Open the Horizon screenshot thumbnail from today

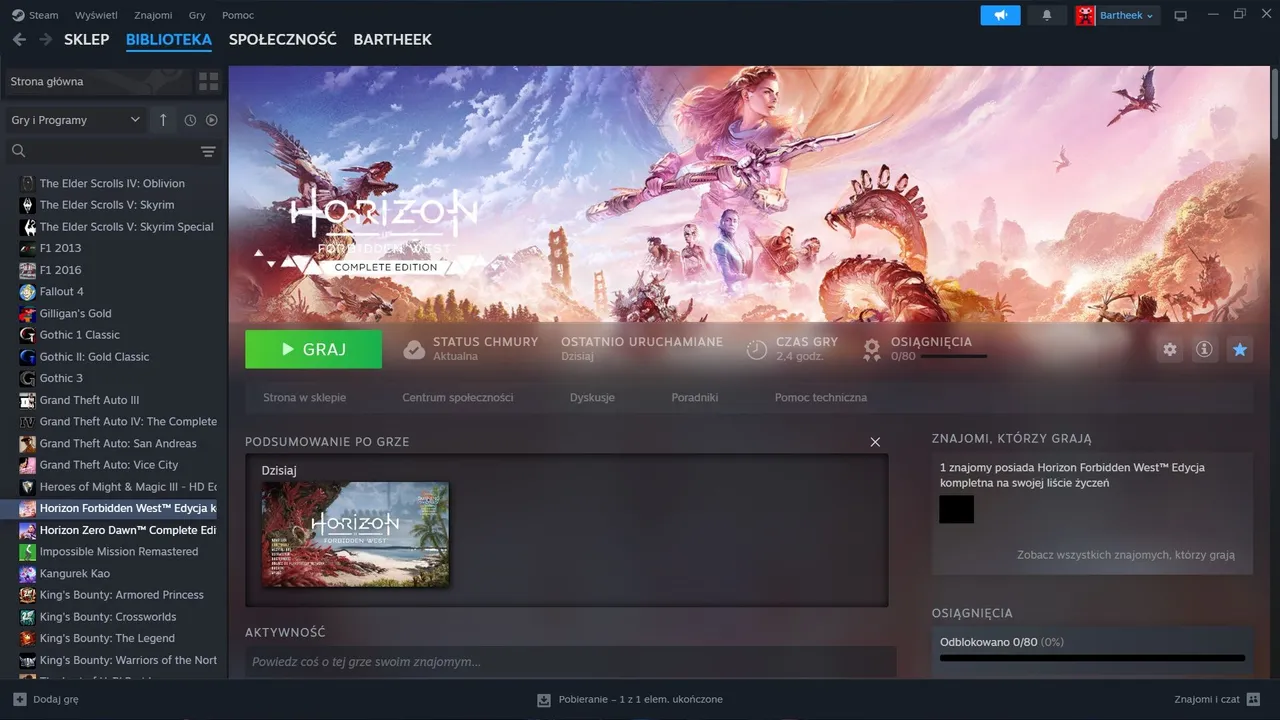click(x=355, y=534)
